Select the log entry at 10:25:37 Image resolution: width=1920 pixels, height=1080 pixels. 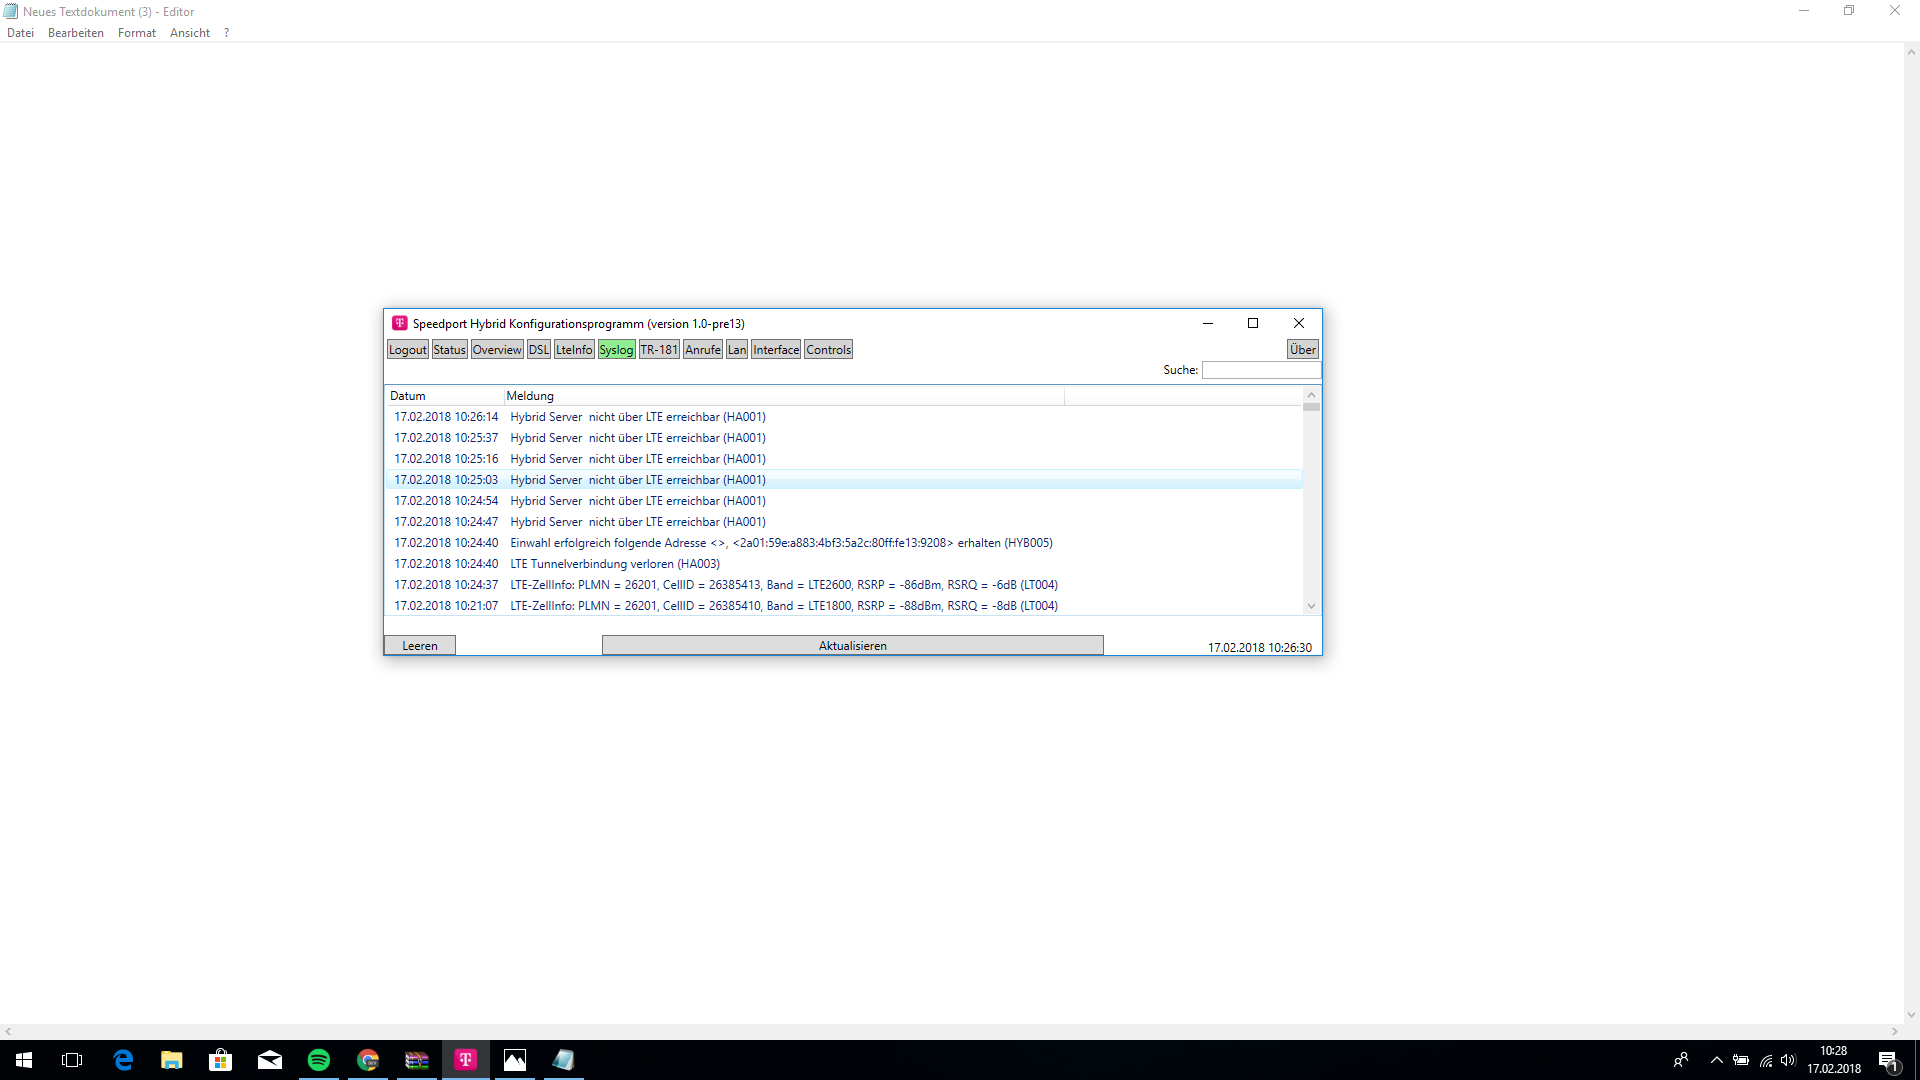coord(844,438)
